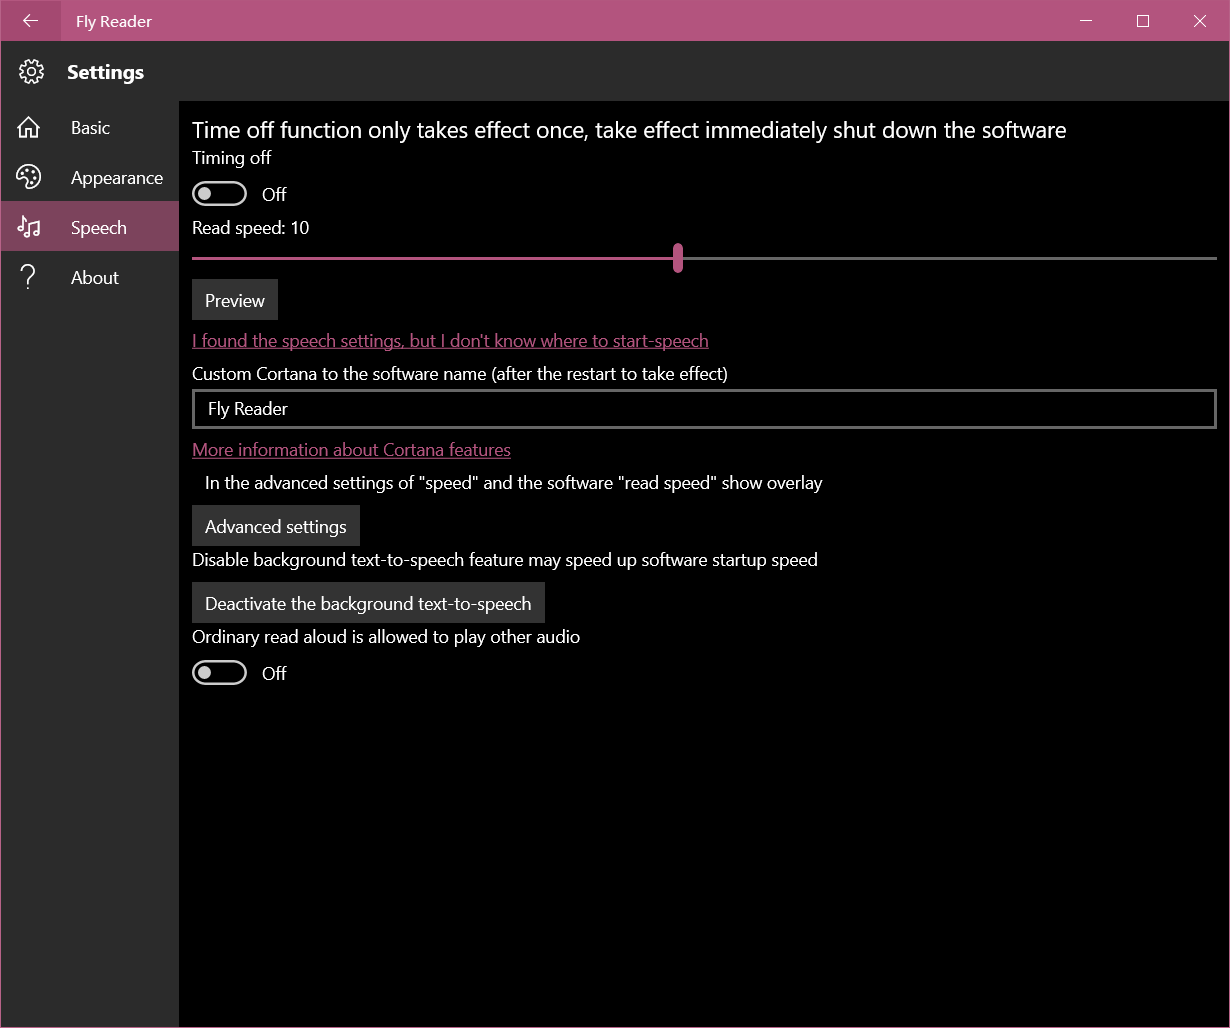This screenshot has width=1230, height=1028.
Task: Select the music note icon for Speech
Action: (31, 227)
